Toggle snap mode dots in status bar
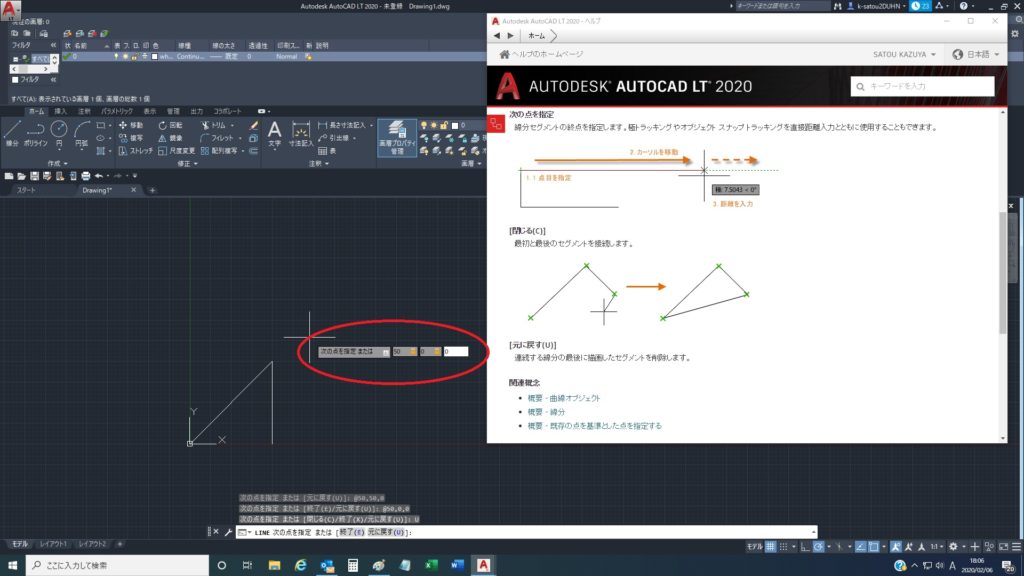 click(784, 547)
